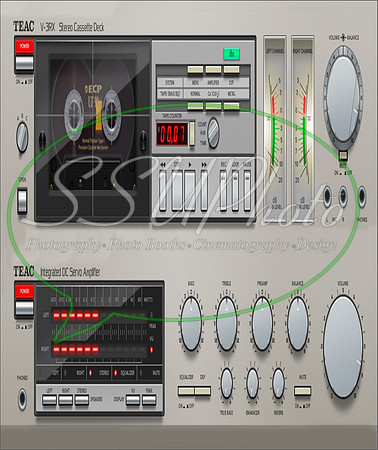
Task: Switch display to VU mode
Action: [x=133, y=400]
